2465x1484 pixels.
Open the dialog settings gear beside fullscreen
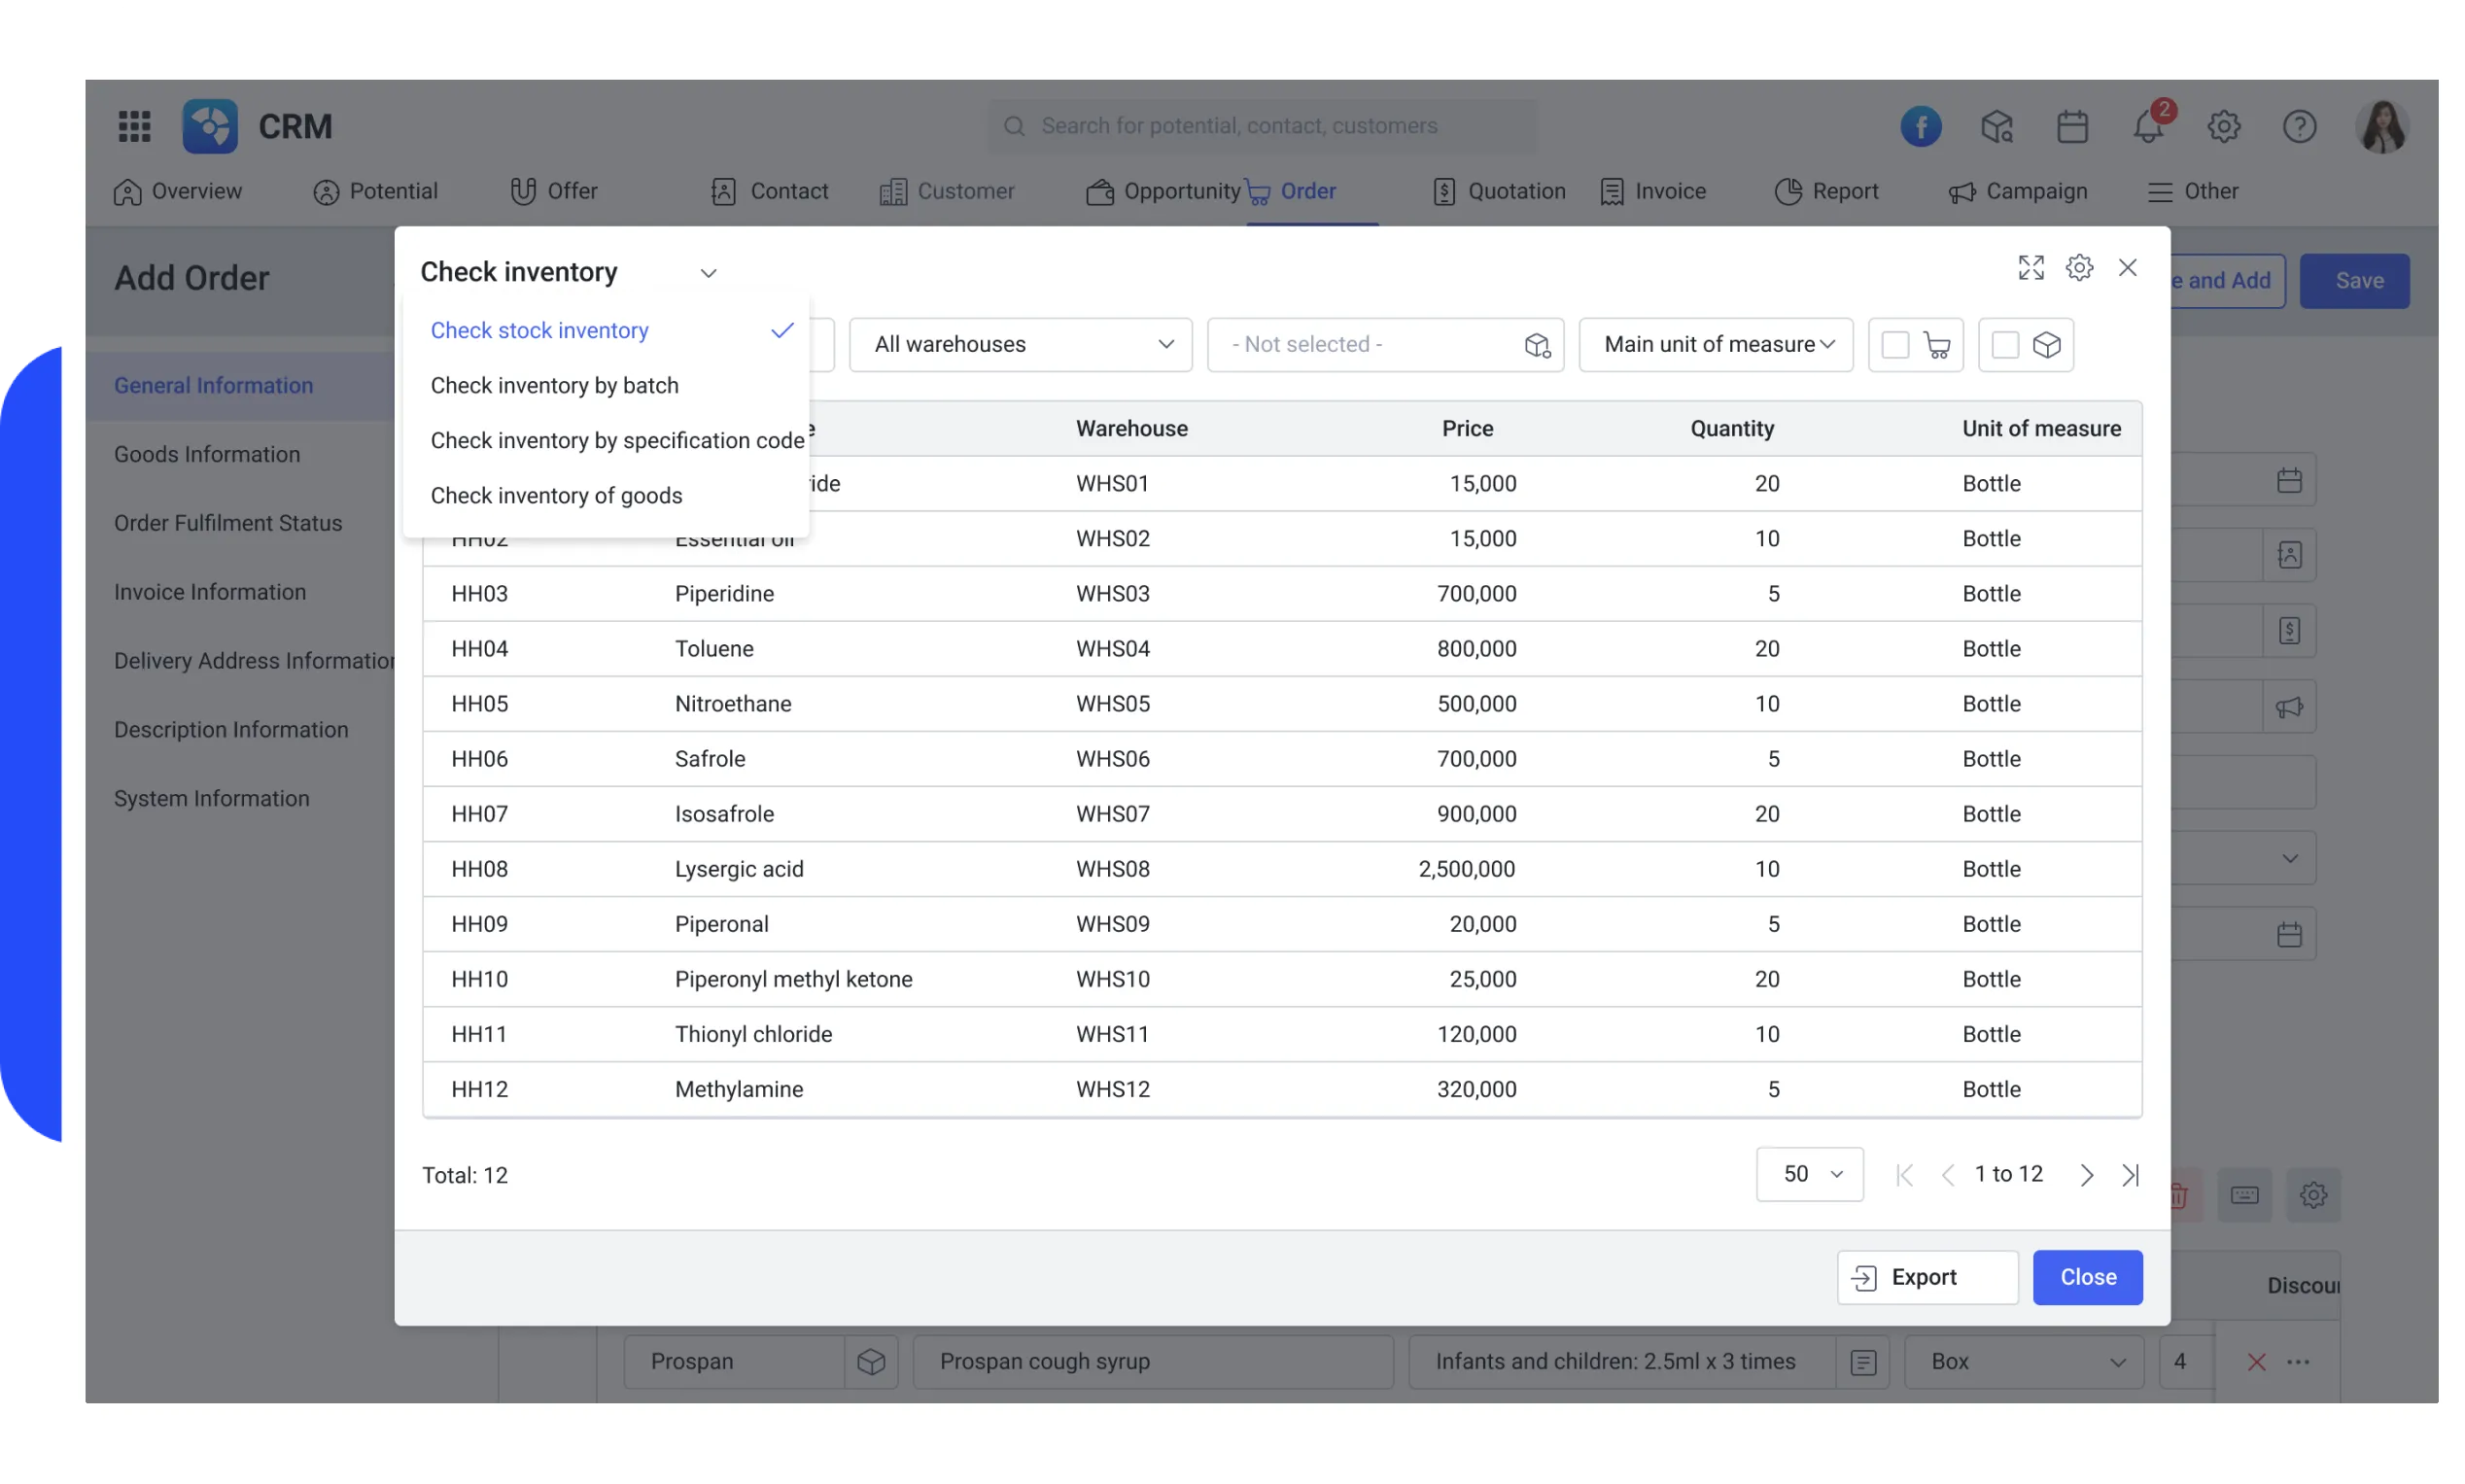pyautogui.click(x=2080, y=267)
